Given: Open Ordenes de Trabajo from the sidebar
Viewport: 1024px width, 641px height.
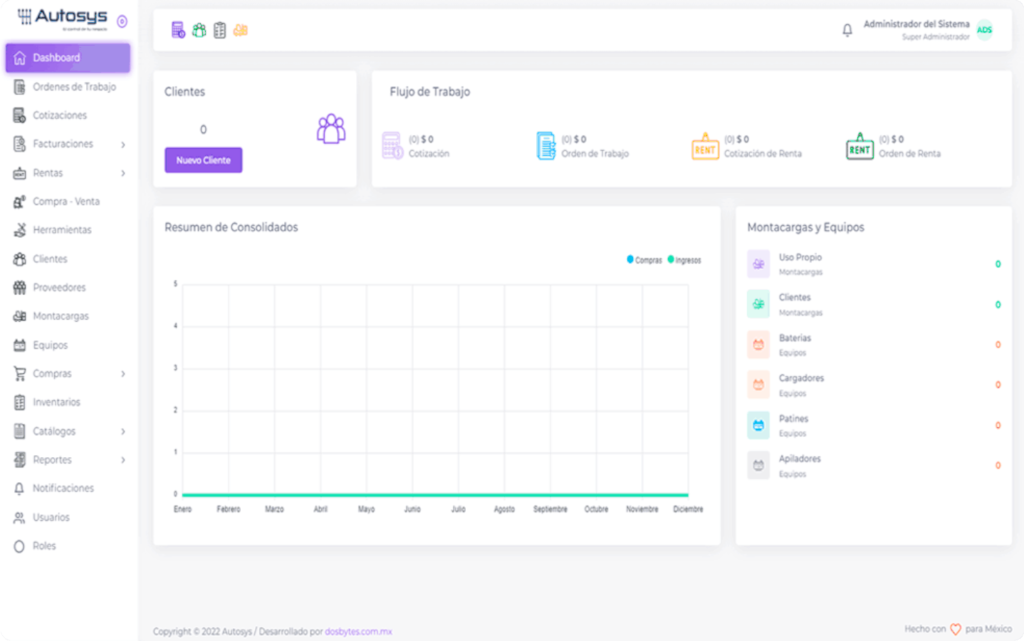Looking at the screenshot, I should pos(68,87).
